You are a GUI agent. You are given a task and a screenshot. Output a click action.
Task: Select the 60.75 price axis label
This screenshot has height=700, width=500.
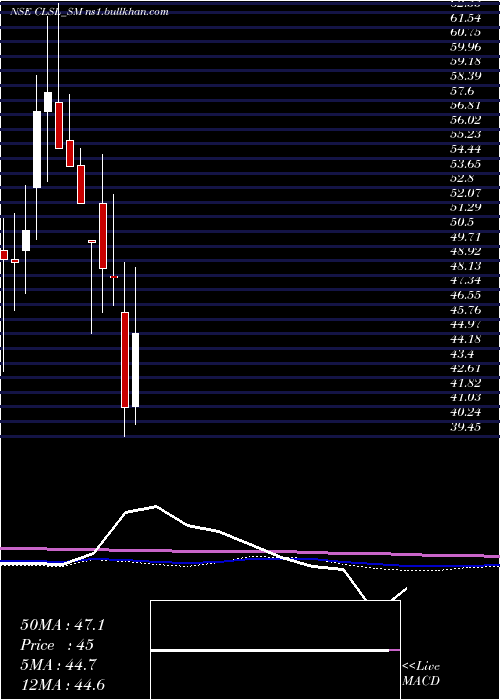(466, 33)
